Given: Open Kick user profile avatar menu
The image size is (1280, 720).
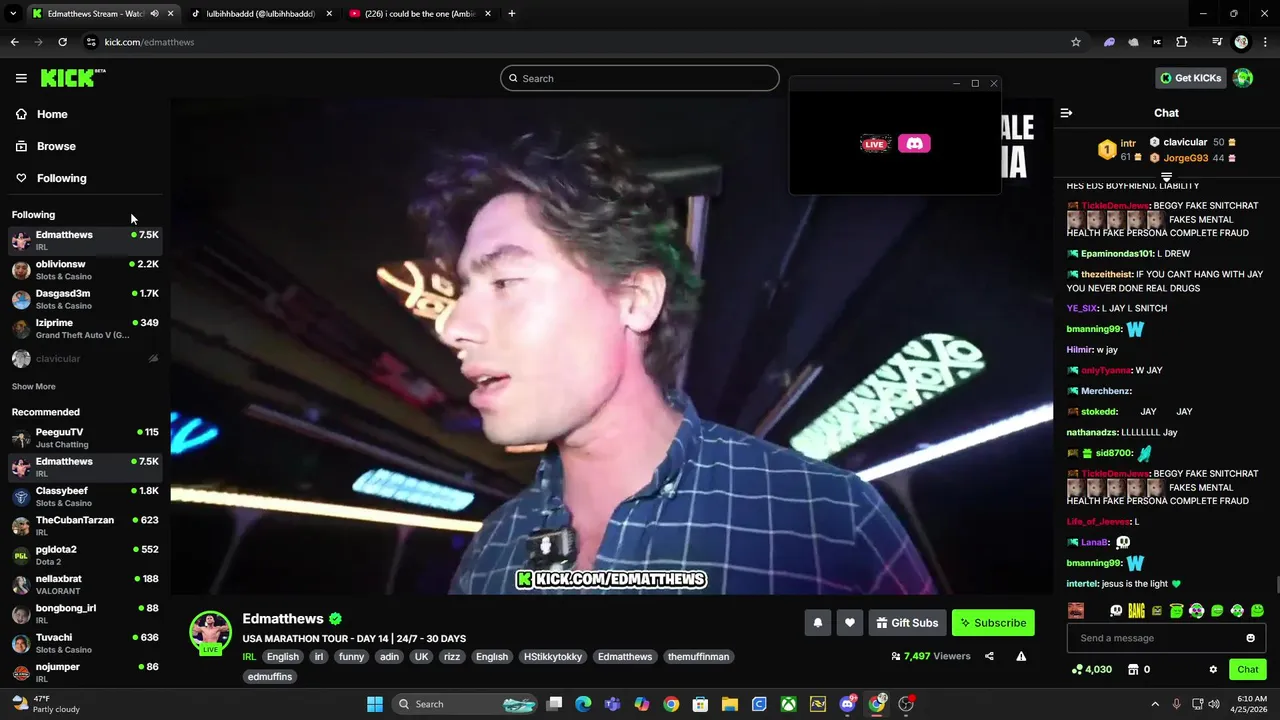Looking at the screenshot, I should pyautogui.click(x=1243, y=78).
